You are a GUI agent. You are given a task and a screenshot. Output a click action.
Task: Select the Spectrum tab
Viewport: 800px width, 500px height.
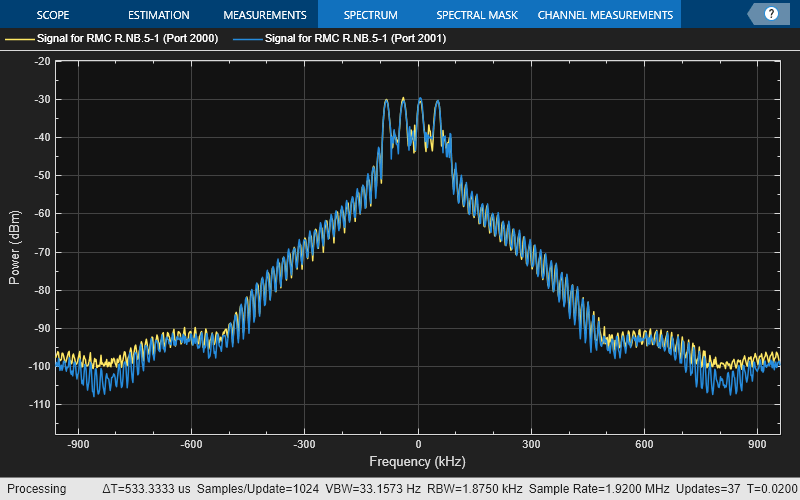pos(370,15)
